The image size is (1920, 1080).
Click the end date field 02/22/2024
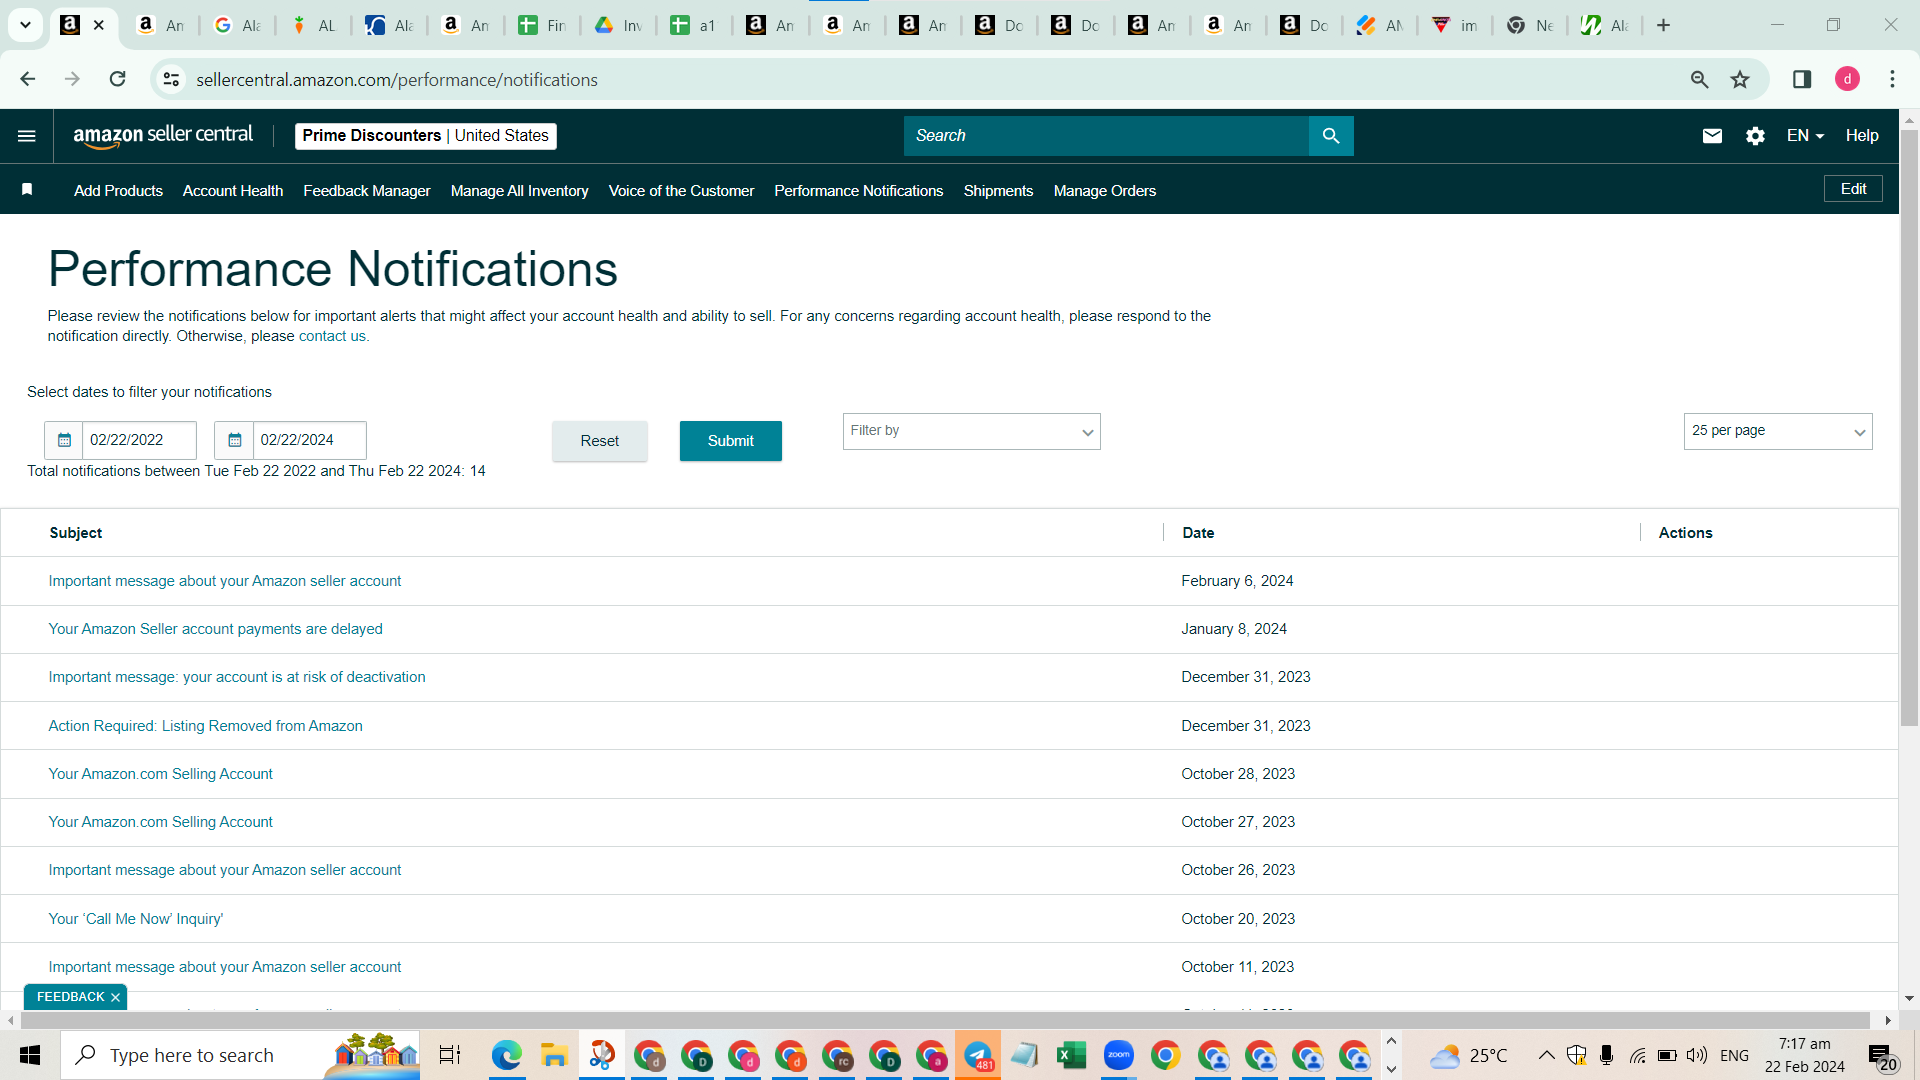click(309, 440)
